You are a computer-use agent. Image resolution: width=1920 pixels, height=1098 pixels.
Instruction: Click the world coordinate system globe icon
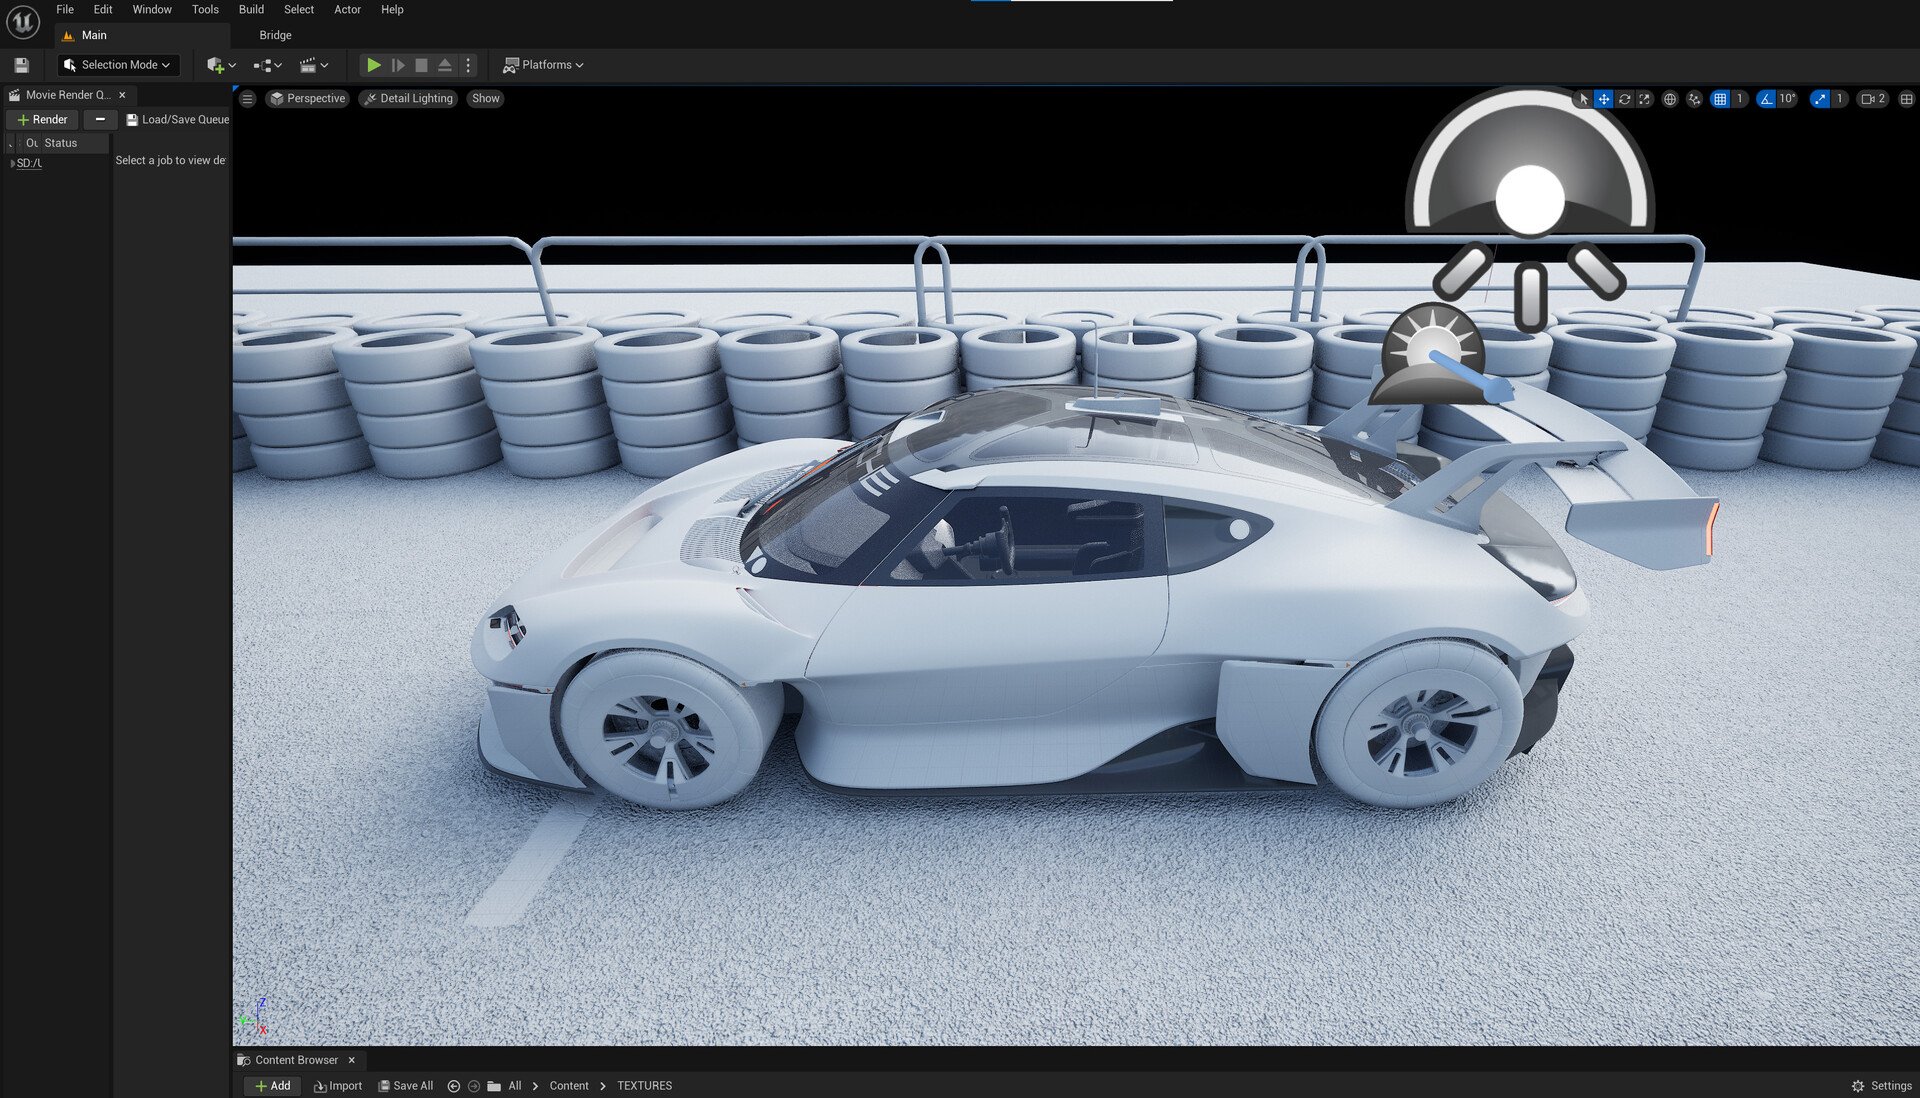coord(1669,99)
